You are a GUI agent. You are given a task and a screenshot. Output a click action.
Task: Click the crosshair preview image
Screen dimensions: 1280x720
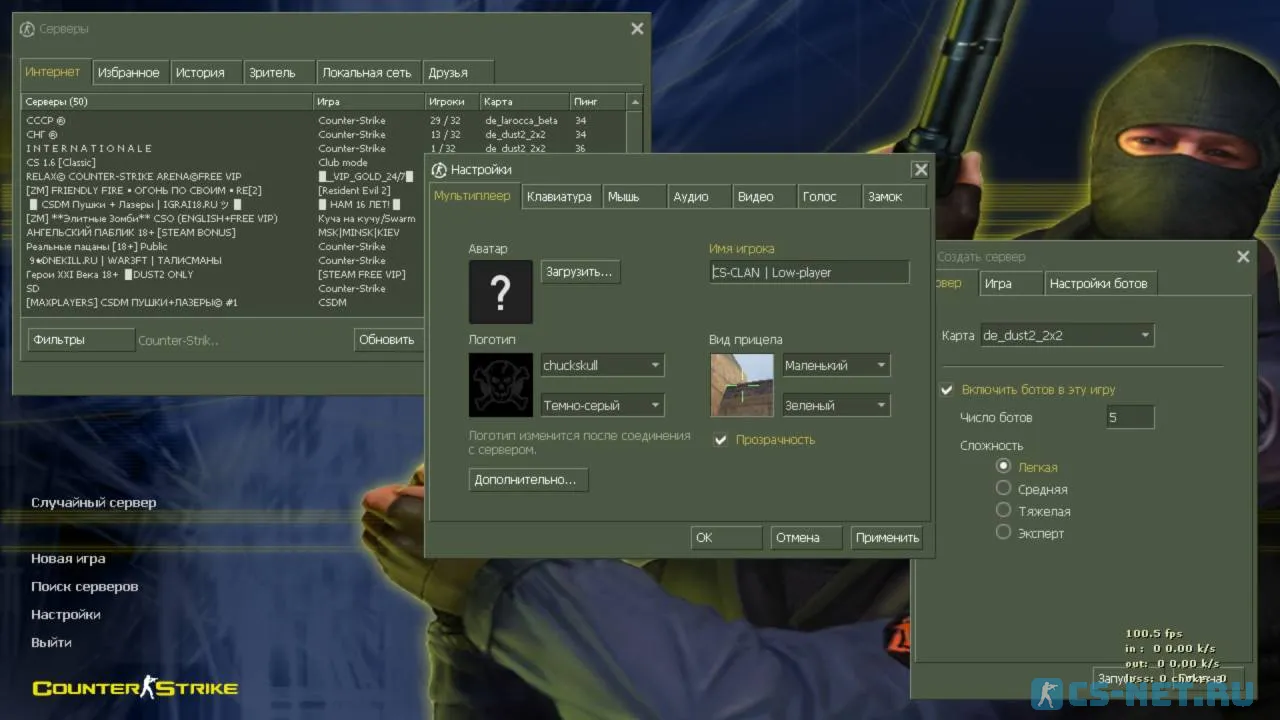click(742, 385)
